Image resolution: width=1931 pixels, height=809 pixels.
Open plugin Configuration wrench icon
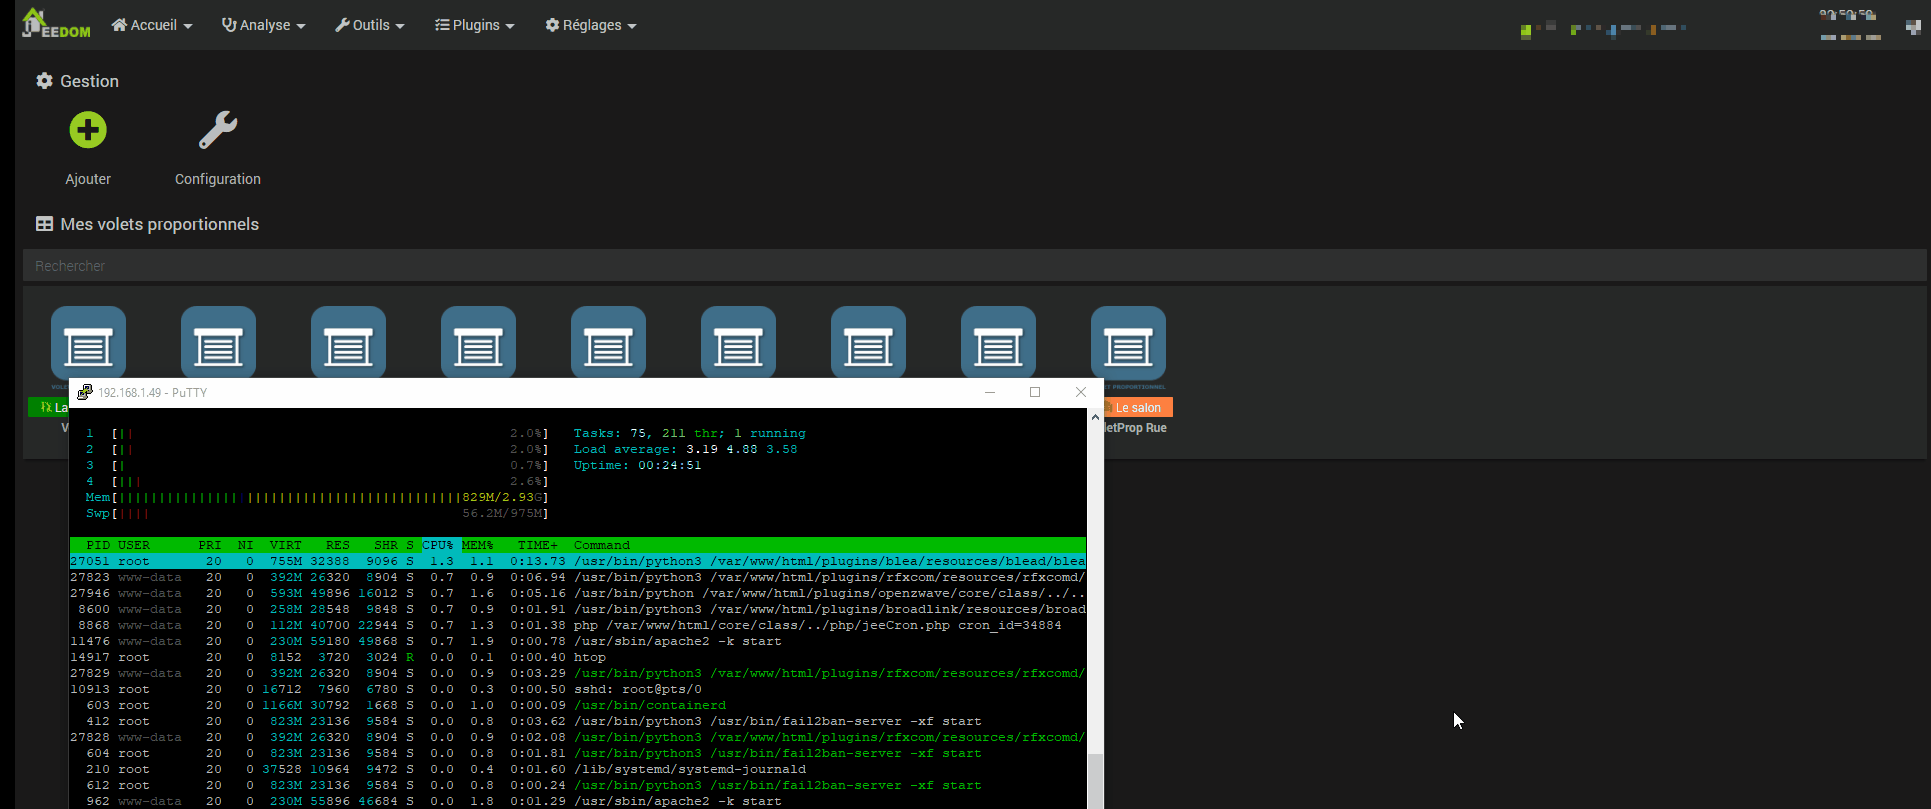(218, 130)
